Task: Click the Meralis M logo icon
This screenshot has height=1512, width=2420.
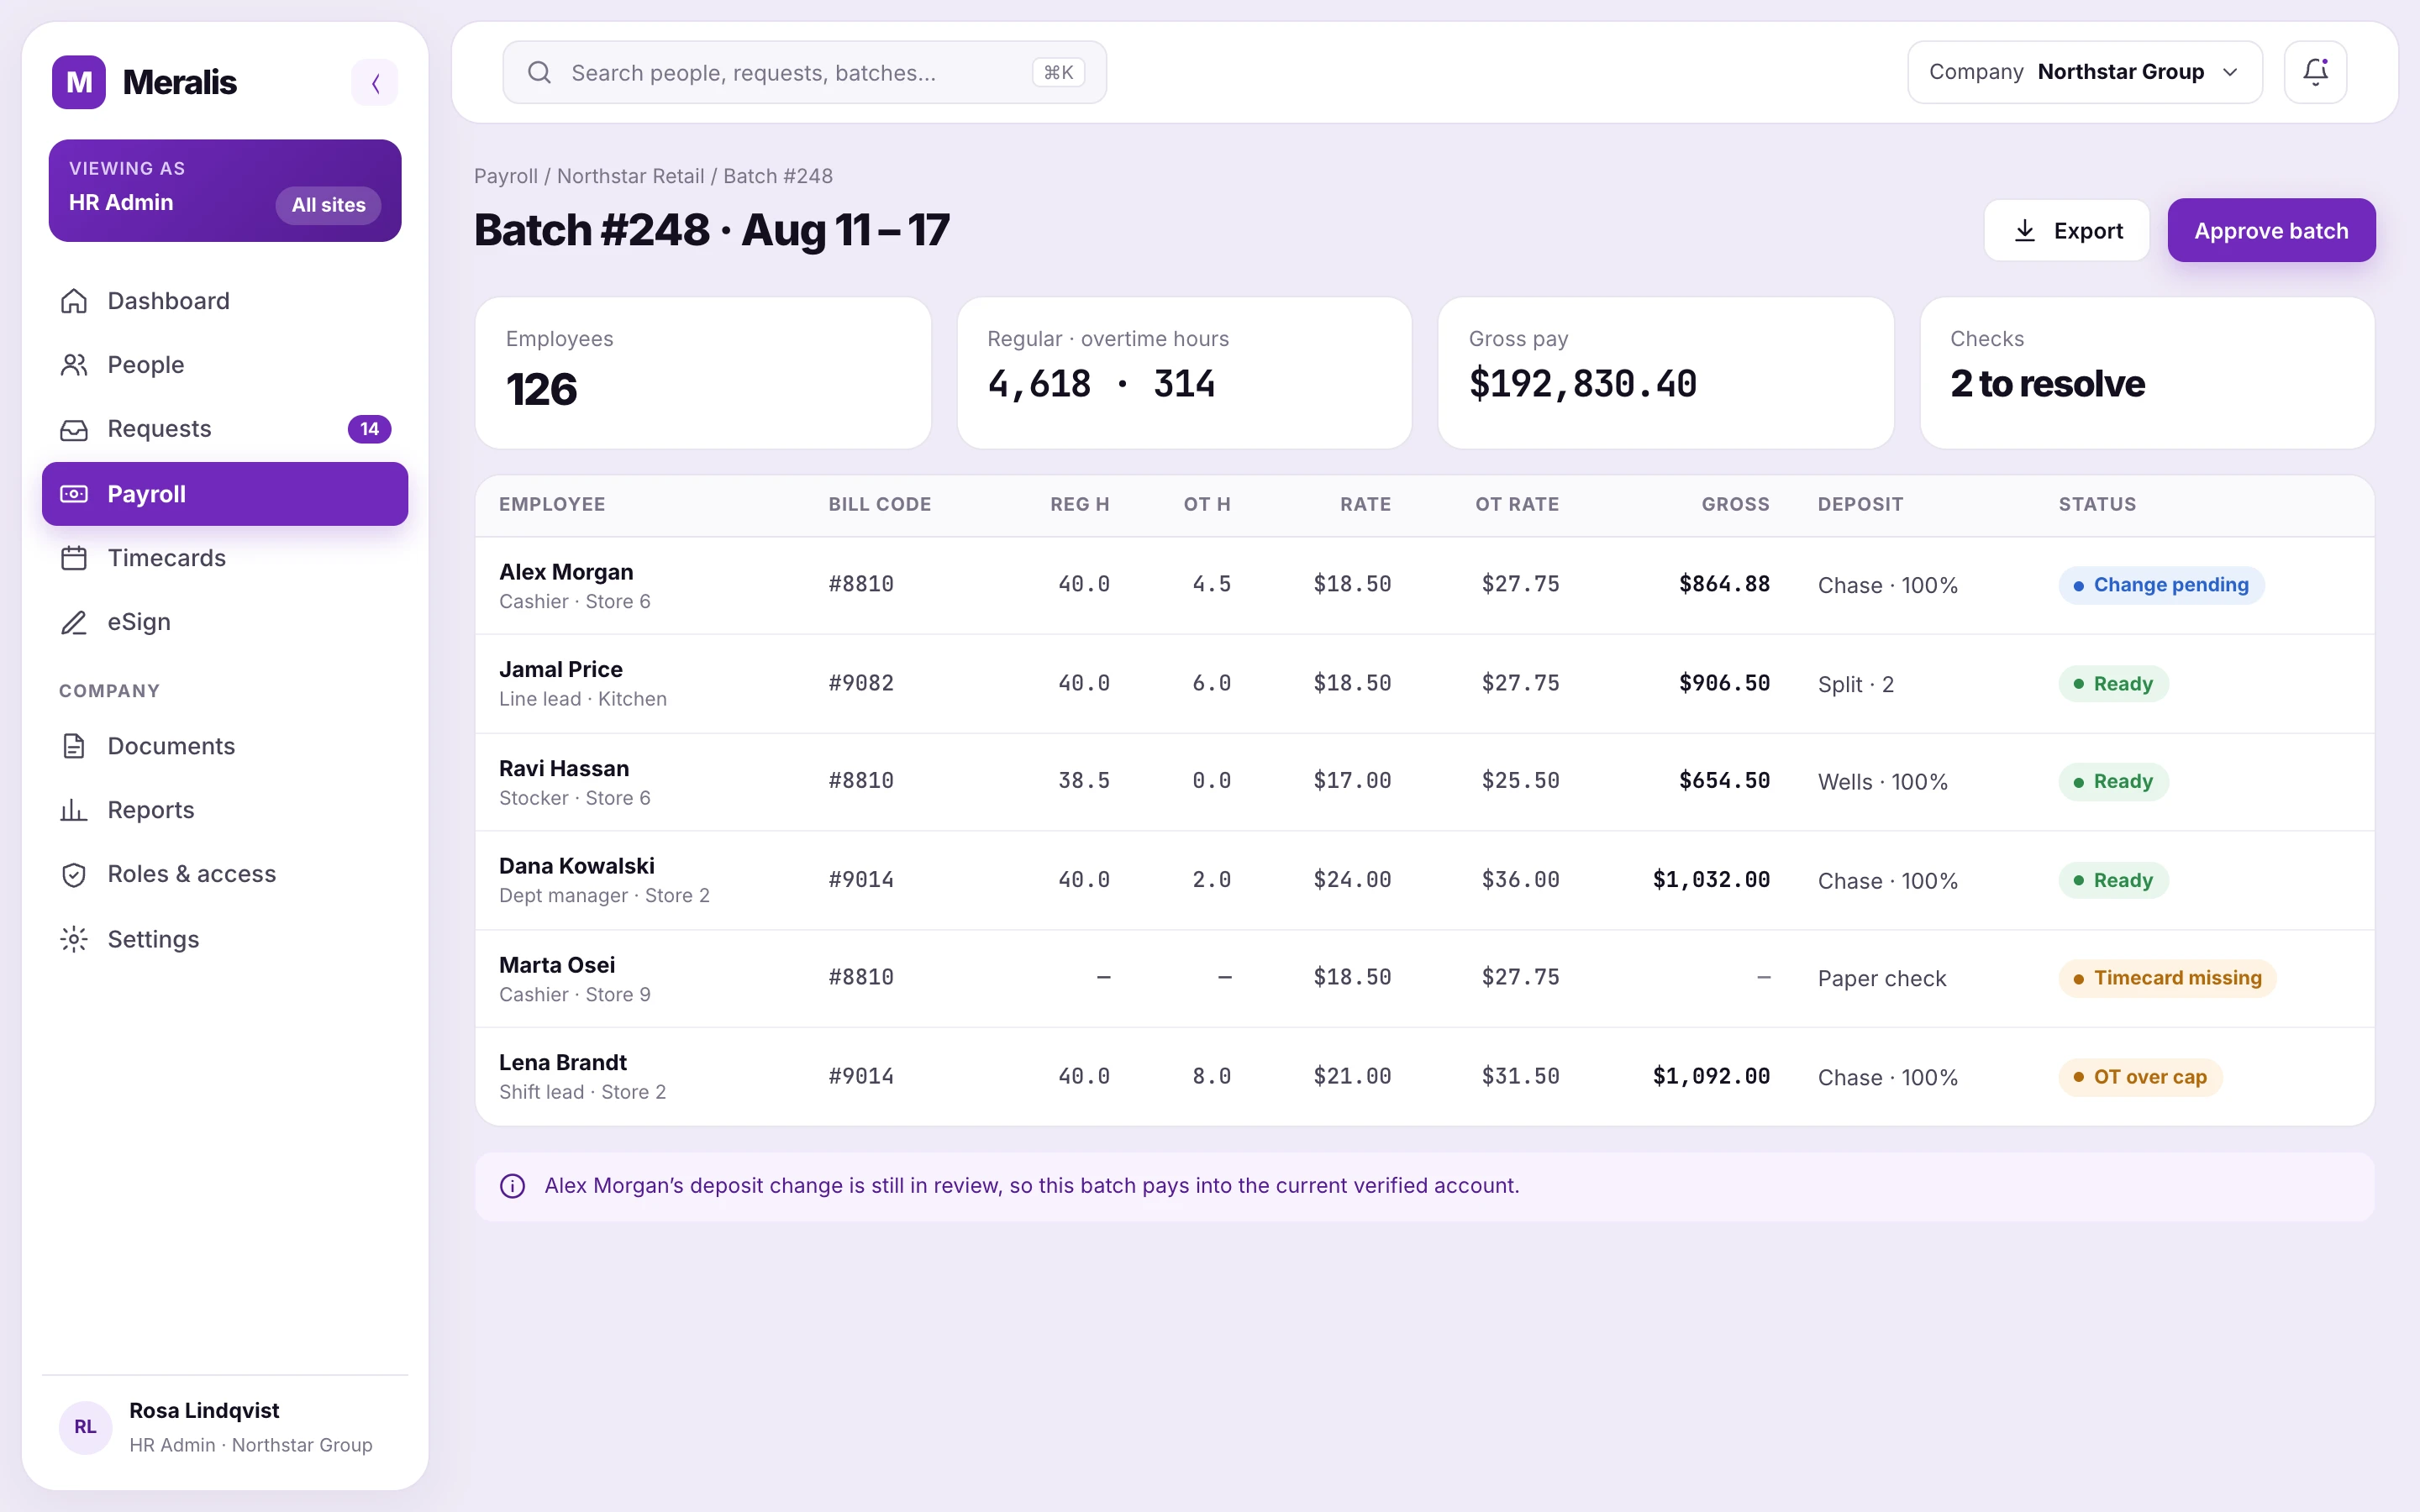Action: coord(79,82)
